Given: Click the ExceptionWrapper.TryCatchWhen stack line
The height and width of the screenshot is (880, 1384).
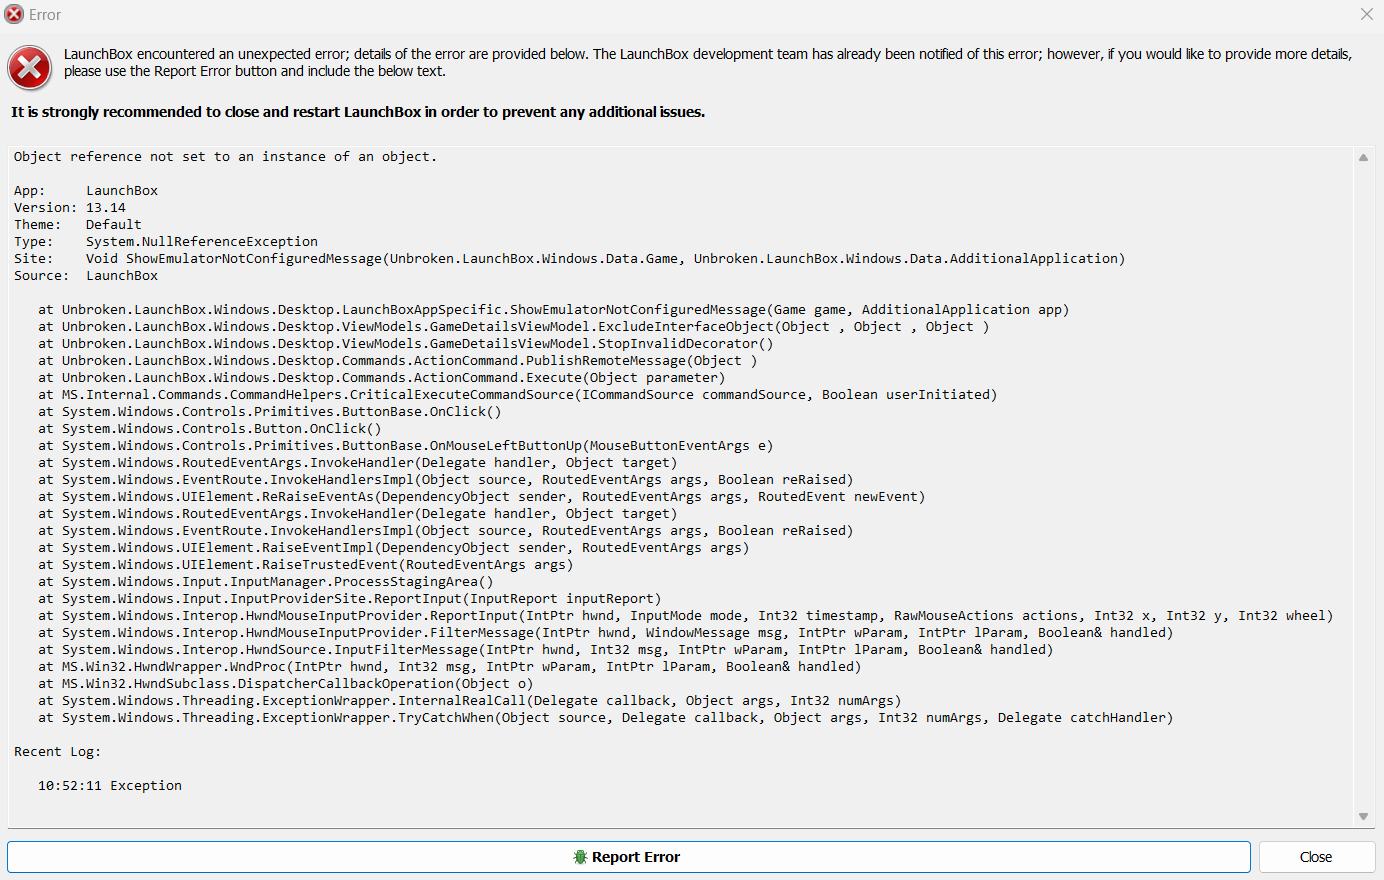Looking at the screenshot, I should coord(606,718).
